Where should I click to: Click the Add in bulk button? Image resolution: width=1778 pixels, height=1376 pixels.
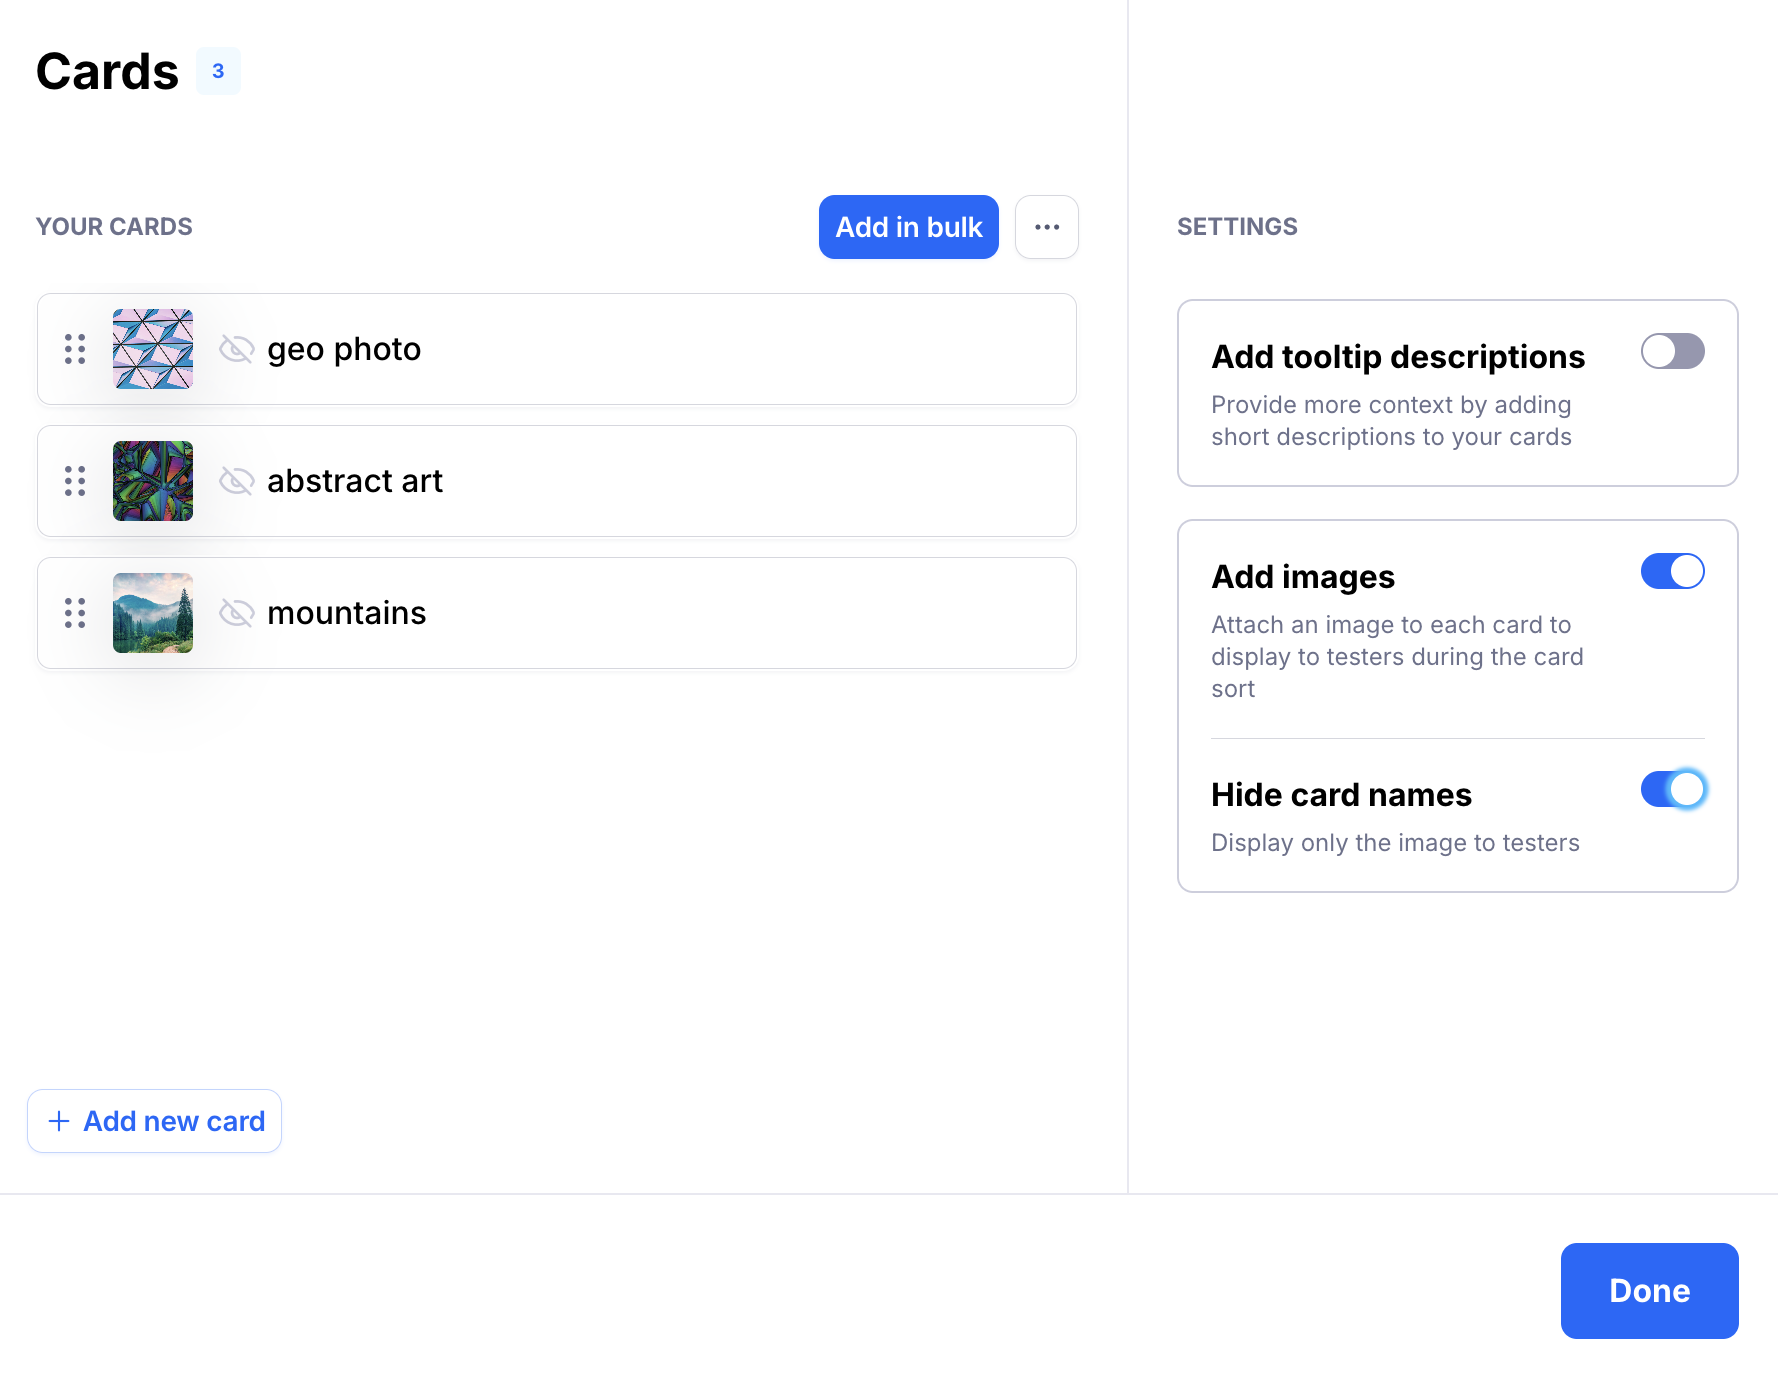pos(908,227)
